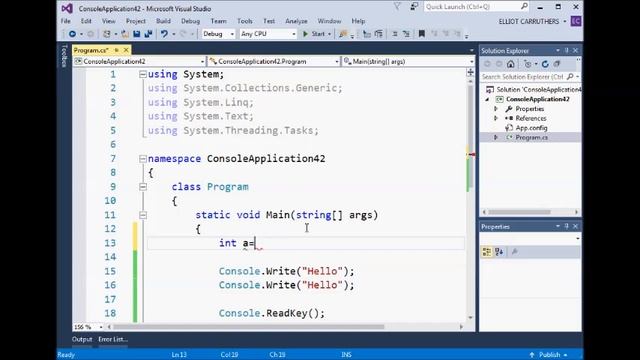Click the Open File toolbar icon
The width and height of the screenshot is (640, 360).
(x=125, y=34)
